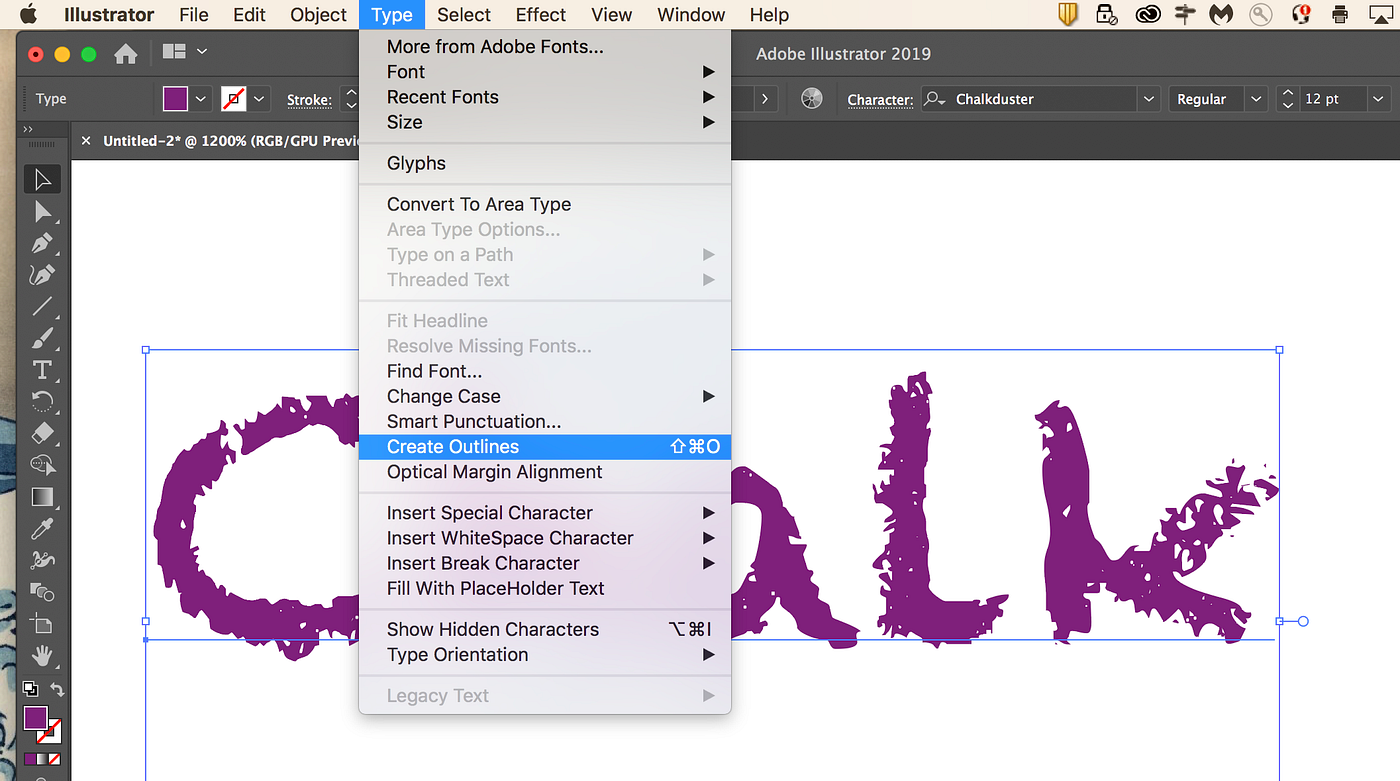Viewport: 1400px width, 781px height.
Task: Select the Eraser tool
Action: tap(42, 433)
